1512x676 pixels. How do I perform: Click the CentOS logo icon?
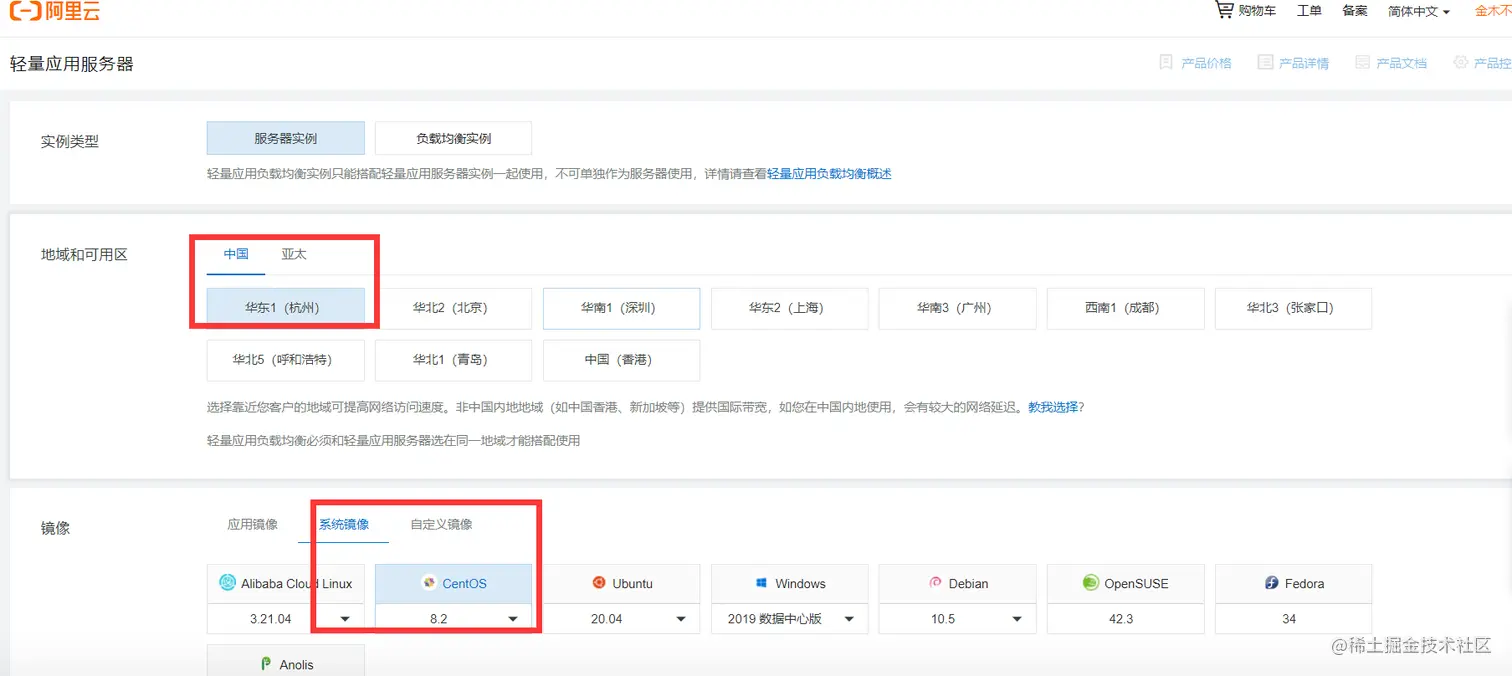point(429,583)
